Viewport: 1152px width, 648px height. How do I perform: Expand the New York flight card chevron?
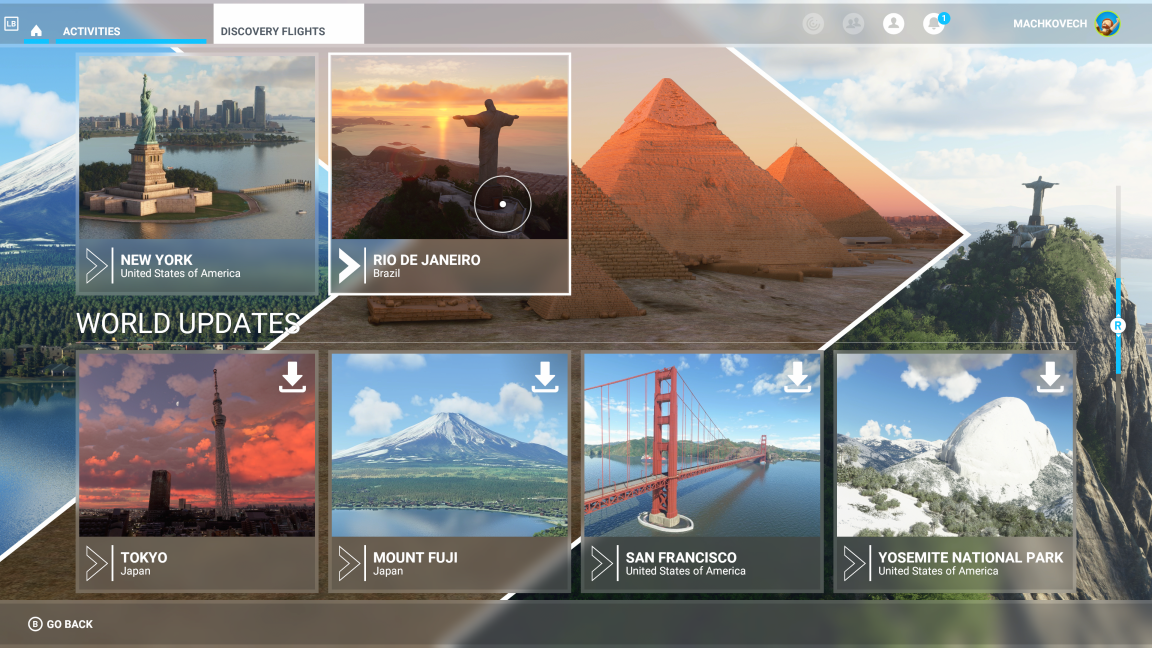tap(96, 265)
